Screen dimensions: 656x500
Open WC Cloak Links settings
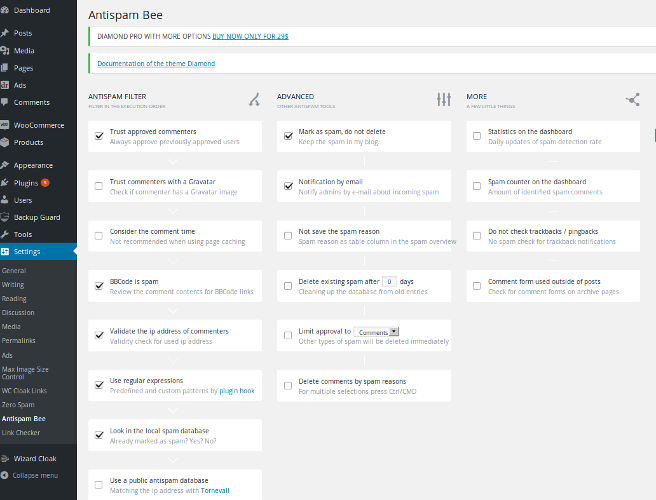click(24, 391)
